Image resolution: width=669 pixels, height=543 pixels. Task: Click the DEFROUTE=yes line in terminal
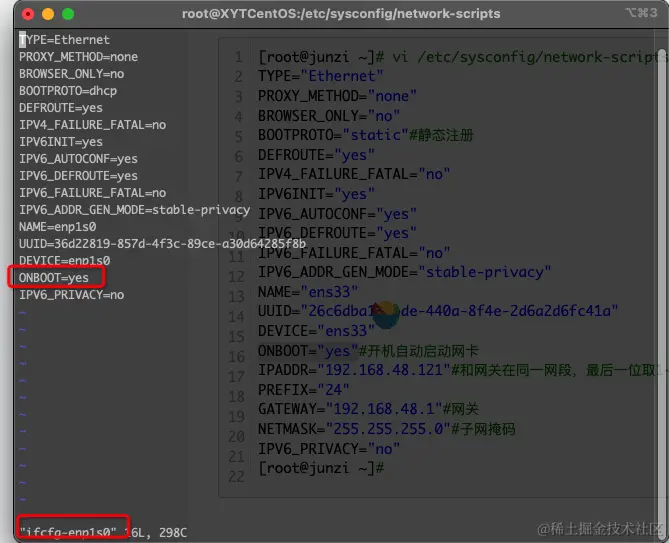(x=61, y=108)
